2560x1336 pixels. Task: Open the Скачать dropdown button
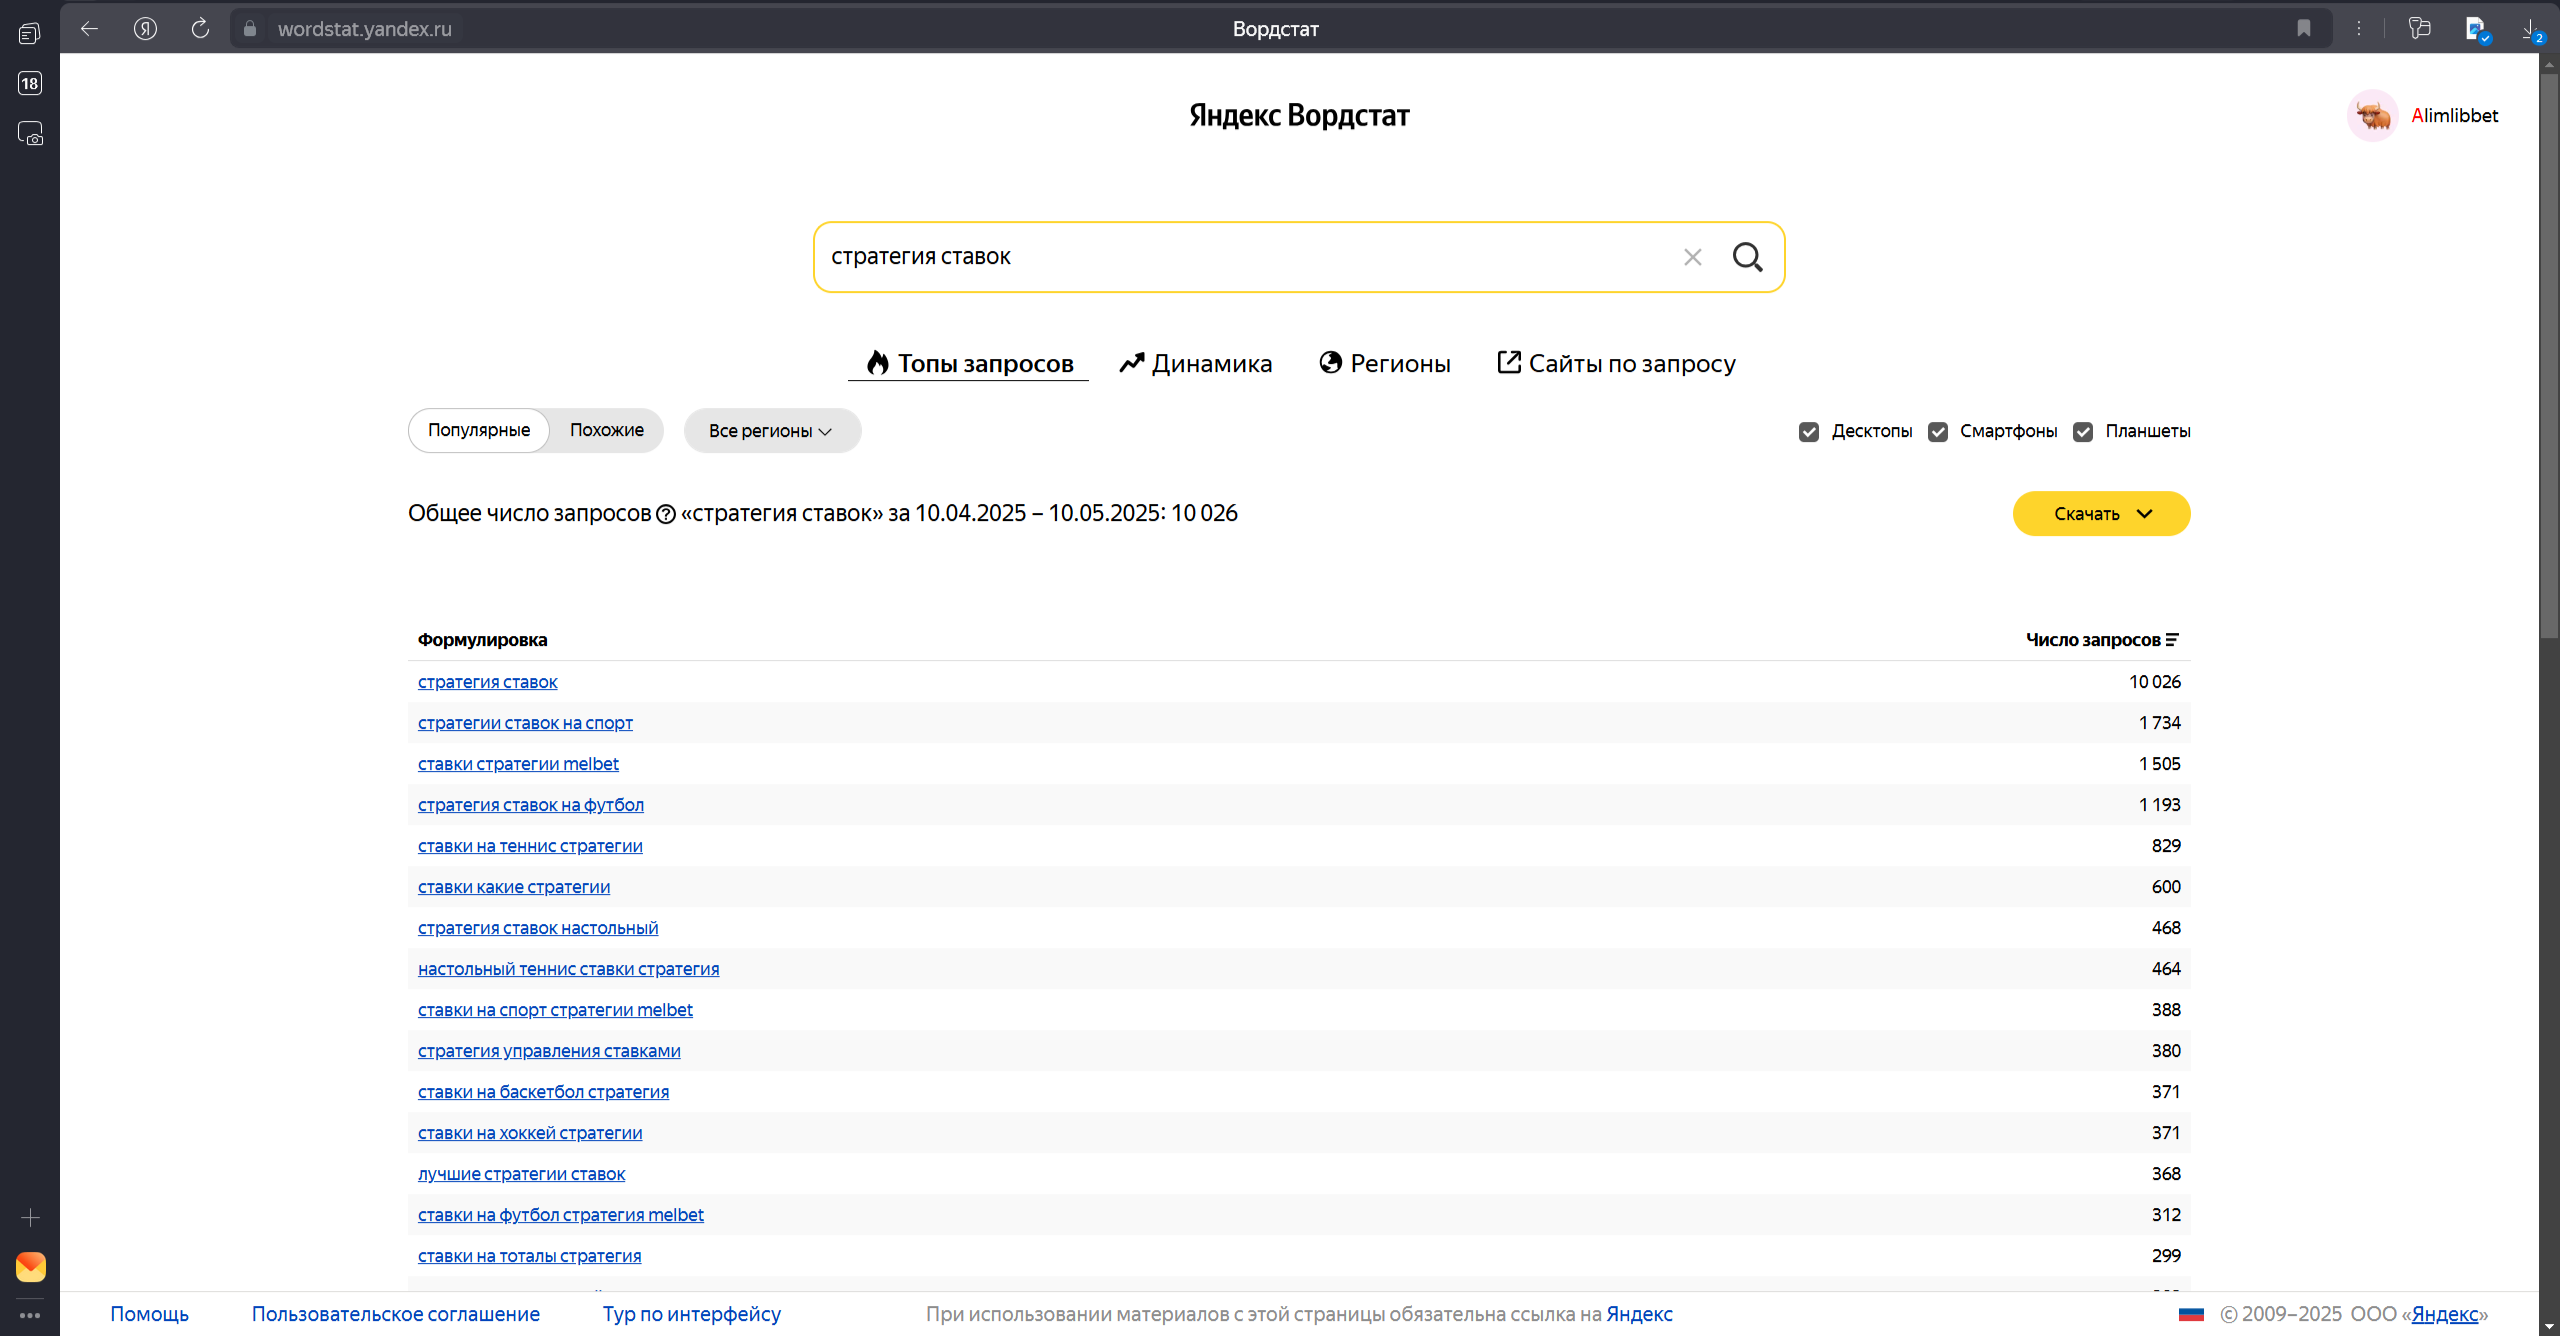click(2101, 514)
